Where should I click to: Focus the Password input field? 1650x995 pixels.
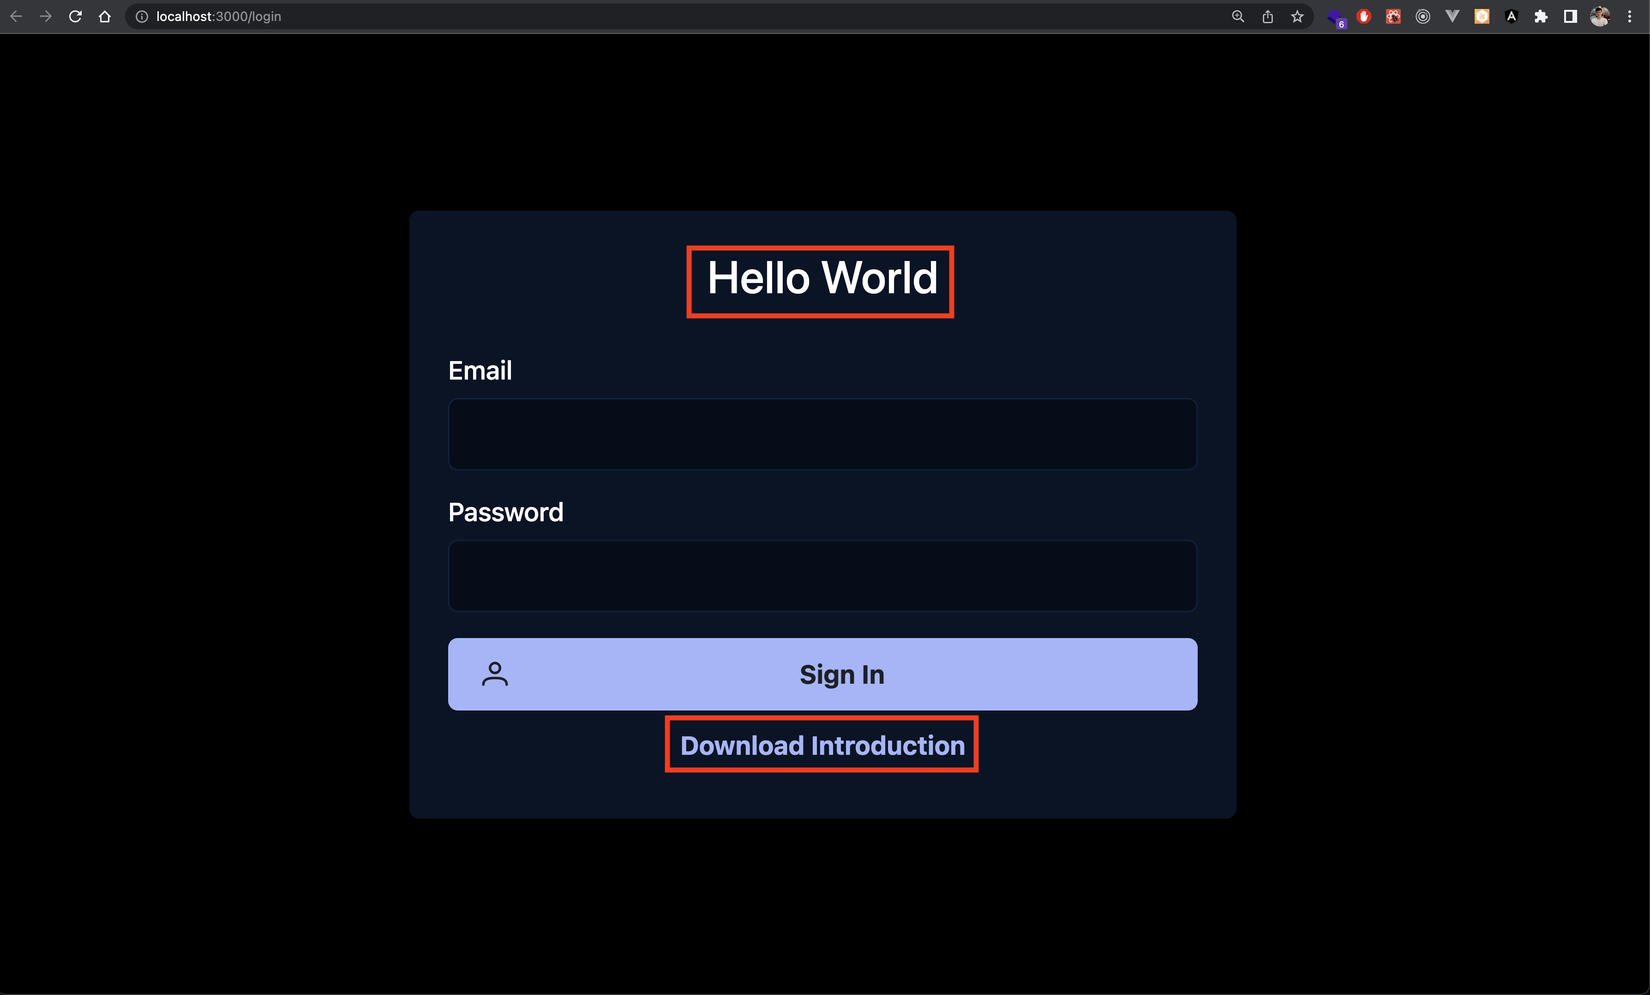pyautogui.click(x=822, y=576)
